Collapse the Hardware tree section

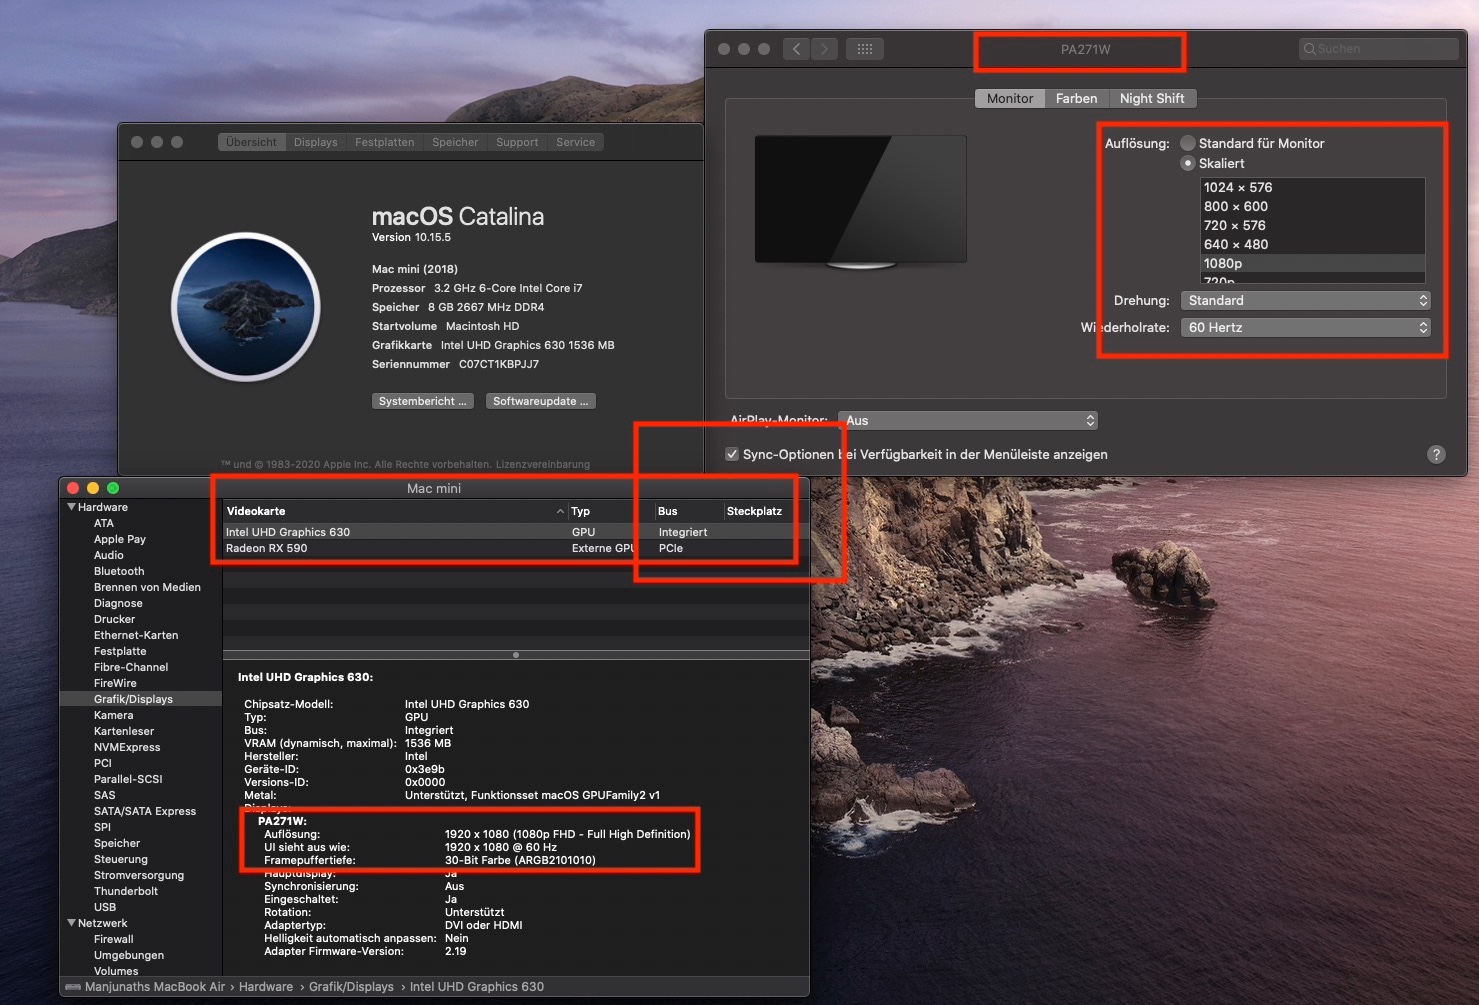(x=72, y=507)
